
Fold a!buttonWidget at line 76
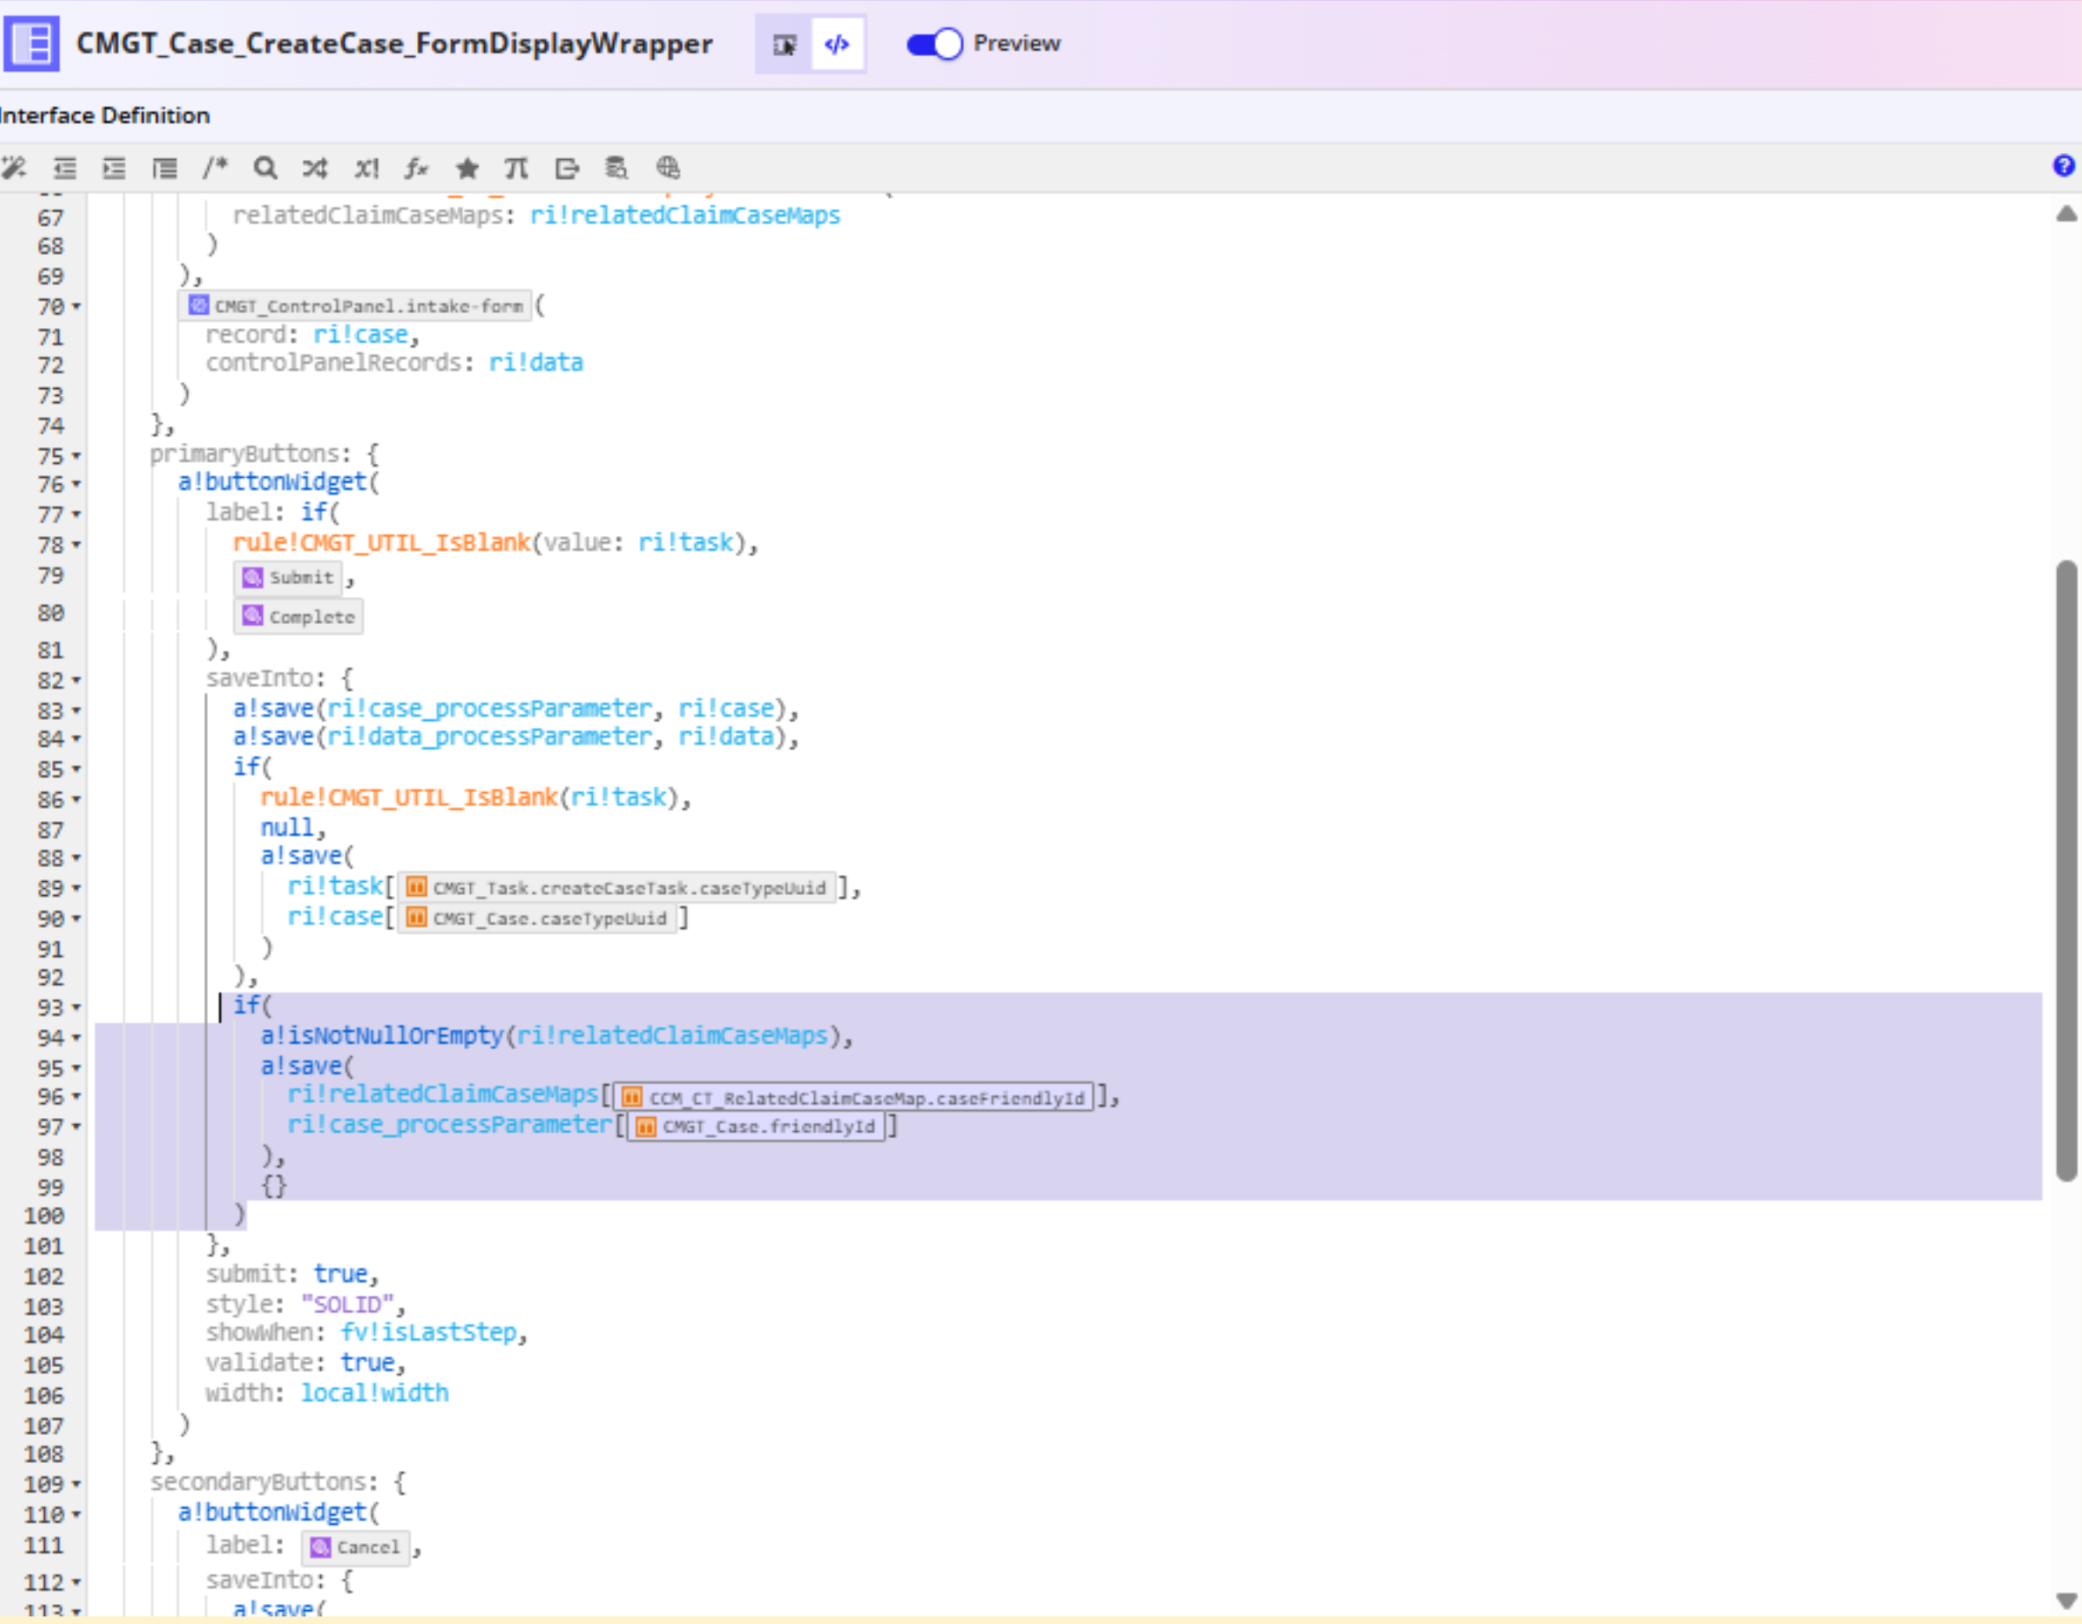click(77, 485)
